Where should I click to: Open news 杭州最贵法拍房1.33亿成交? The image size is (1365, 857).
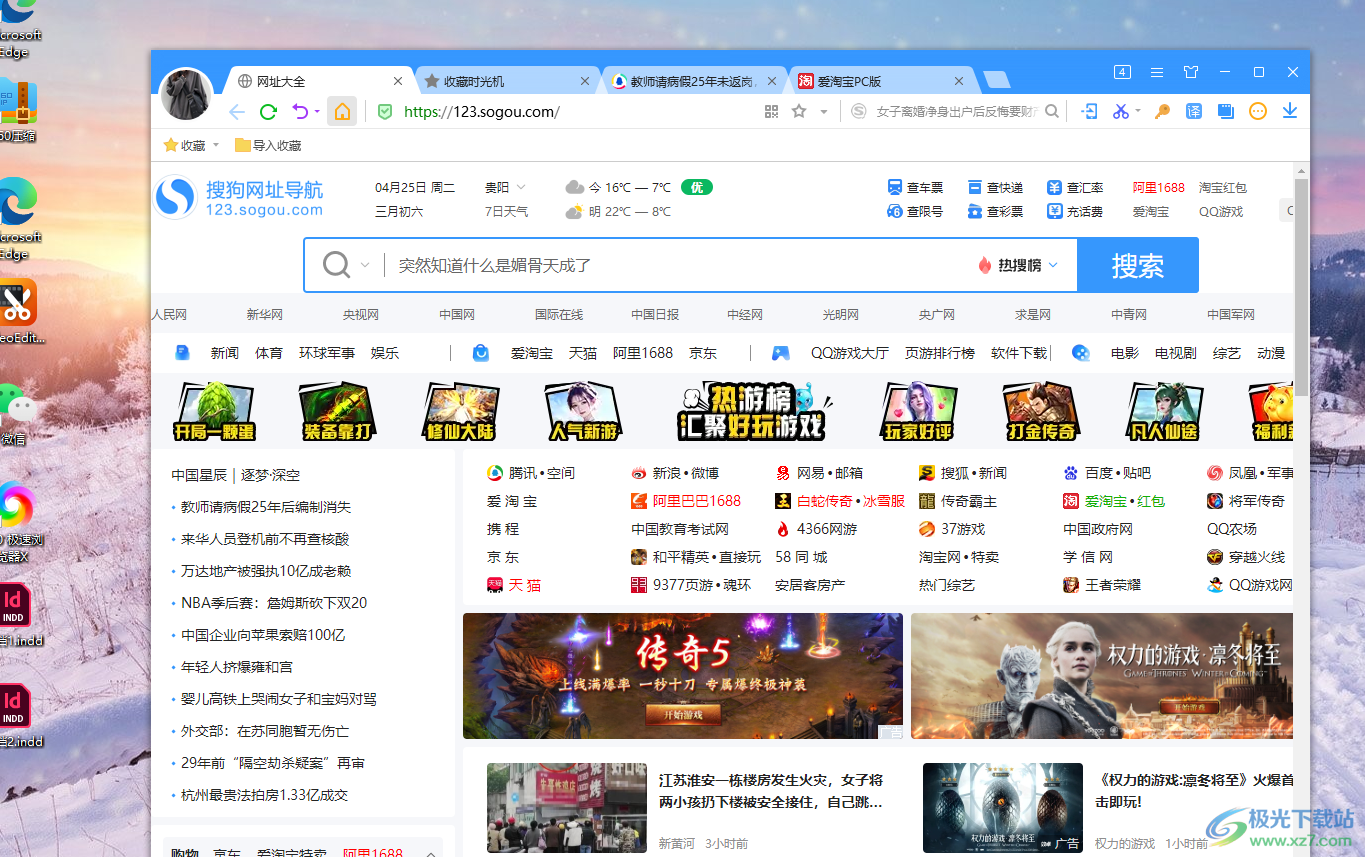[x=265, y=795]
